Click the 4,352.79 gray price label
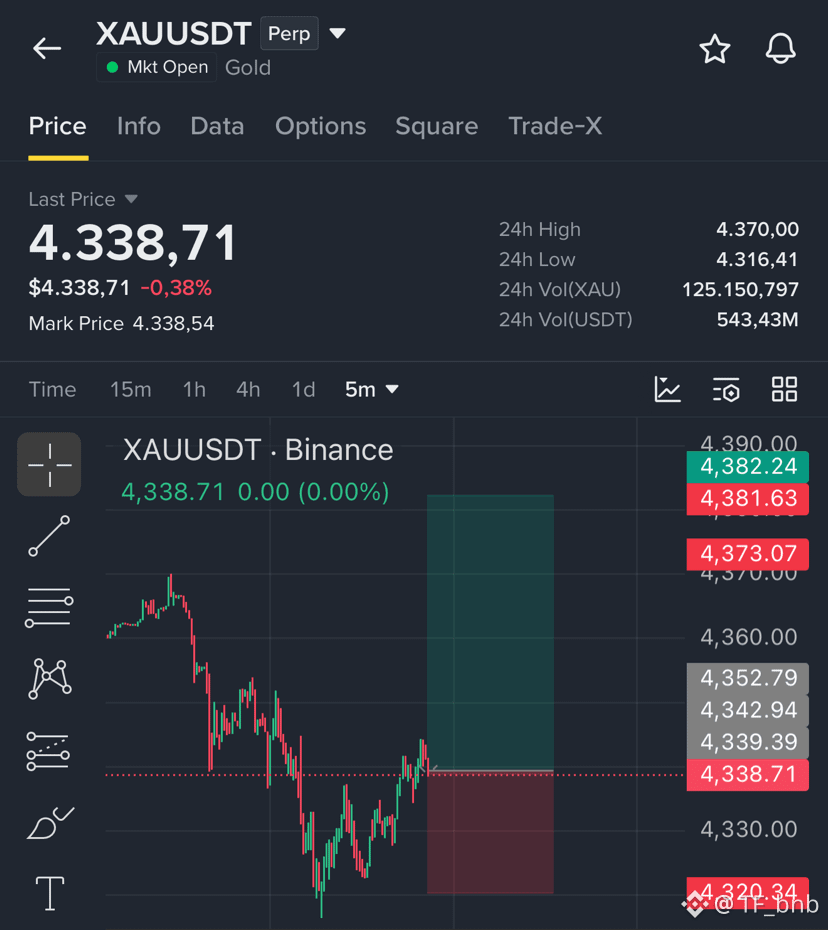Image resolution: width=828 pixels, height=930 pixels. coord(747,678)
